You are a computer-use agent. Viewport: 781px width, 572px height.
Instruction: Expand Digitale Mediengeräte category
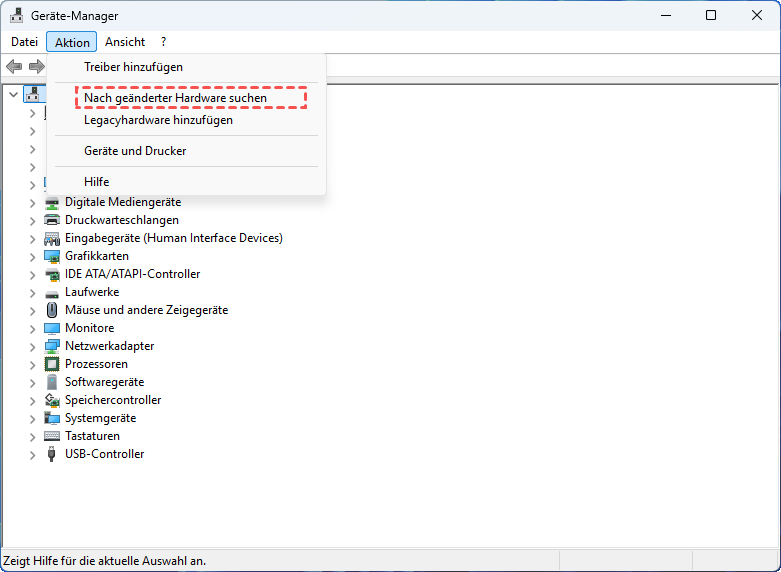[x=32, y=203]
